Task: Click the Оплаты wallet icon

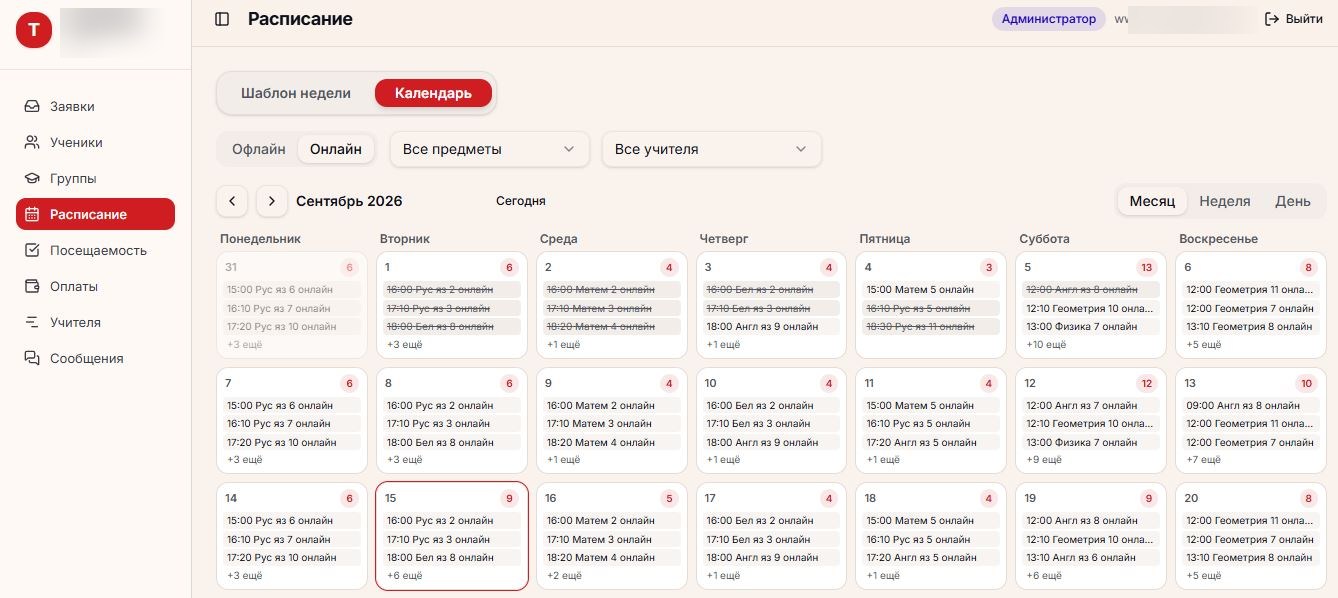Action: 32,286
